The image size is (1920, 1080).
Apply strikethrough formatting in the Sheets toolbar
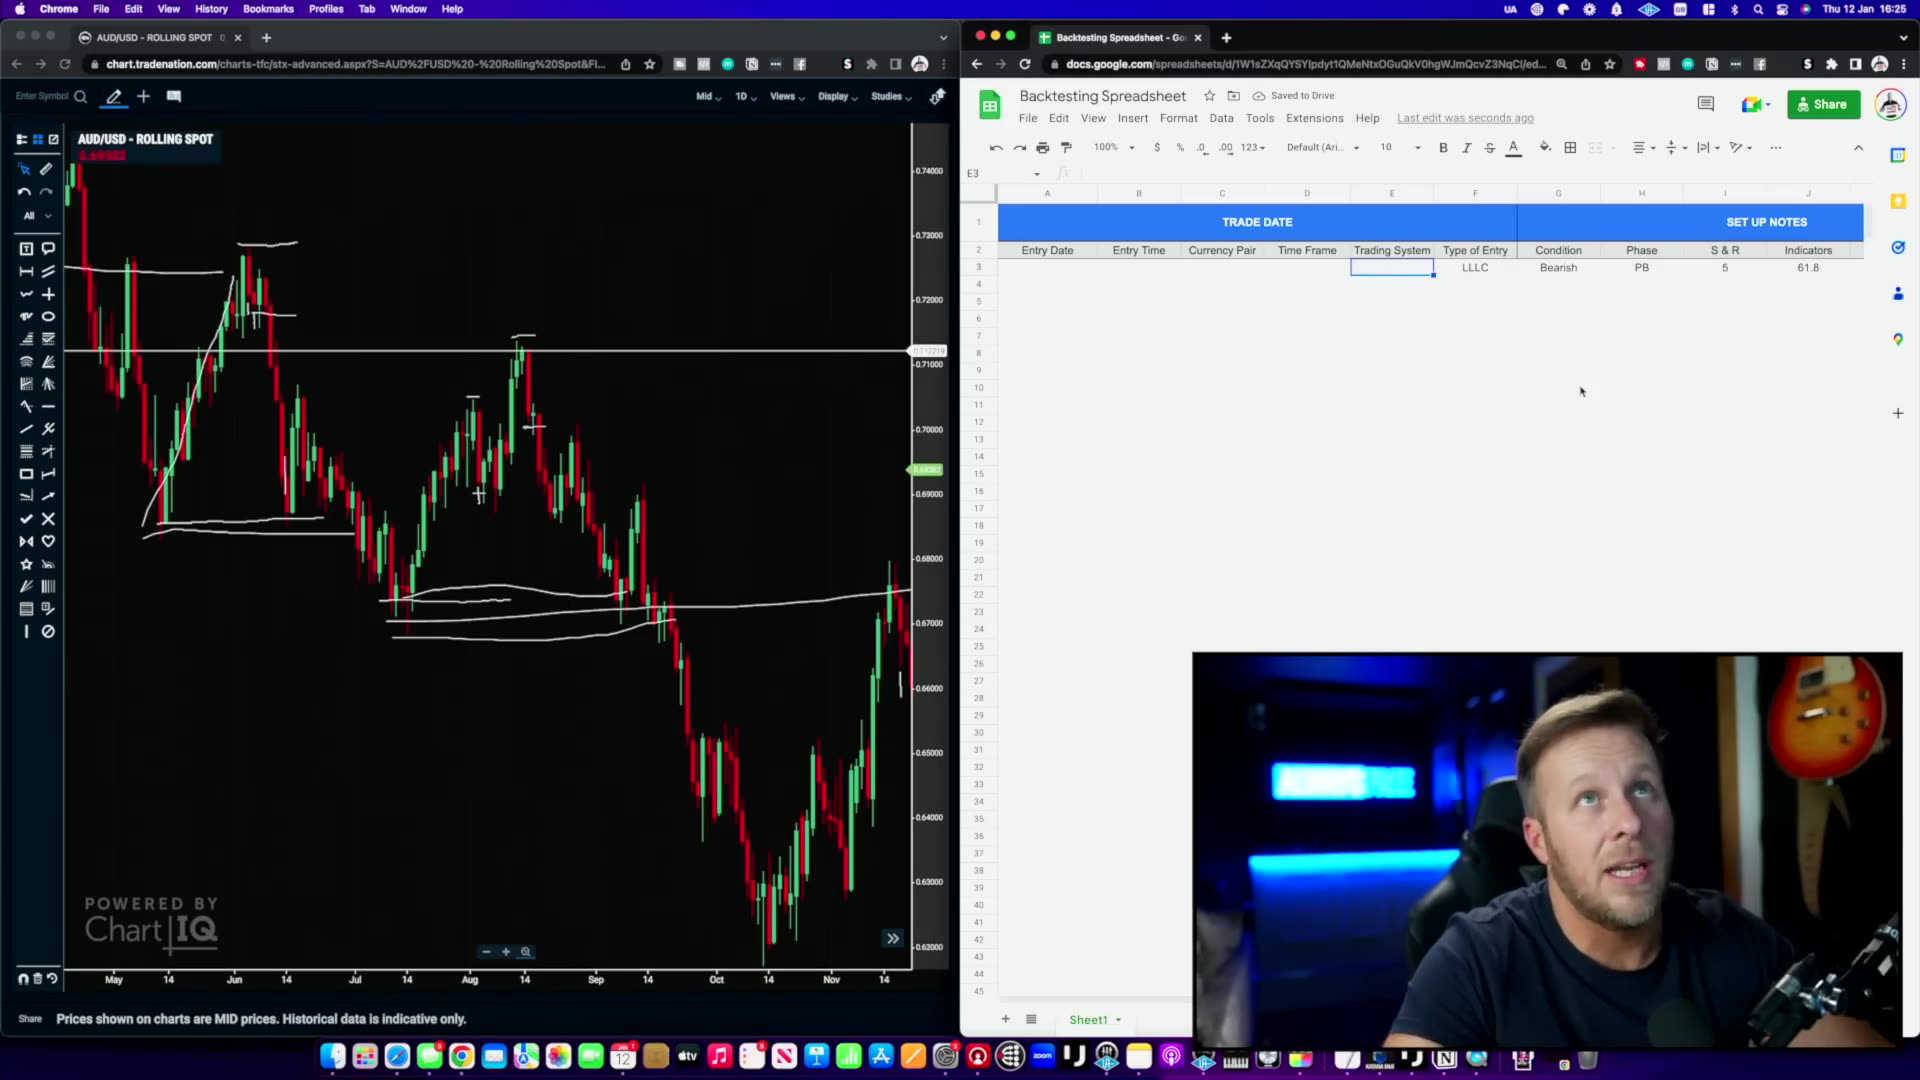pos(1491,147)
